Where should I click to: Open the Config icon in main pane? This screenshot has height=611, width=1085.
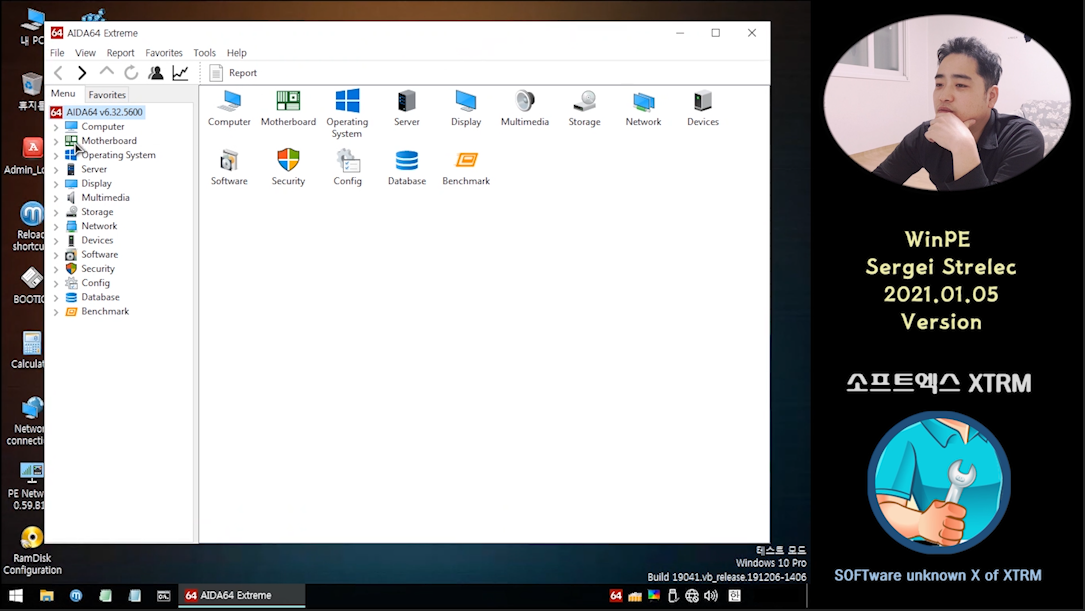[x=347, y=161]
